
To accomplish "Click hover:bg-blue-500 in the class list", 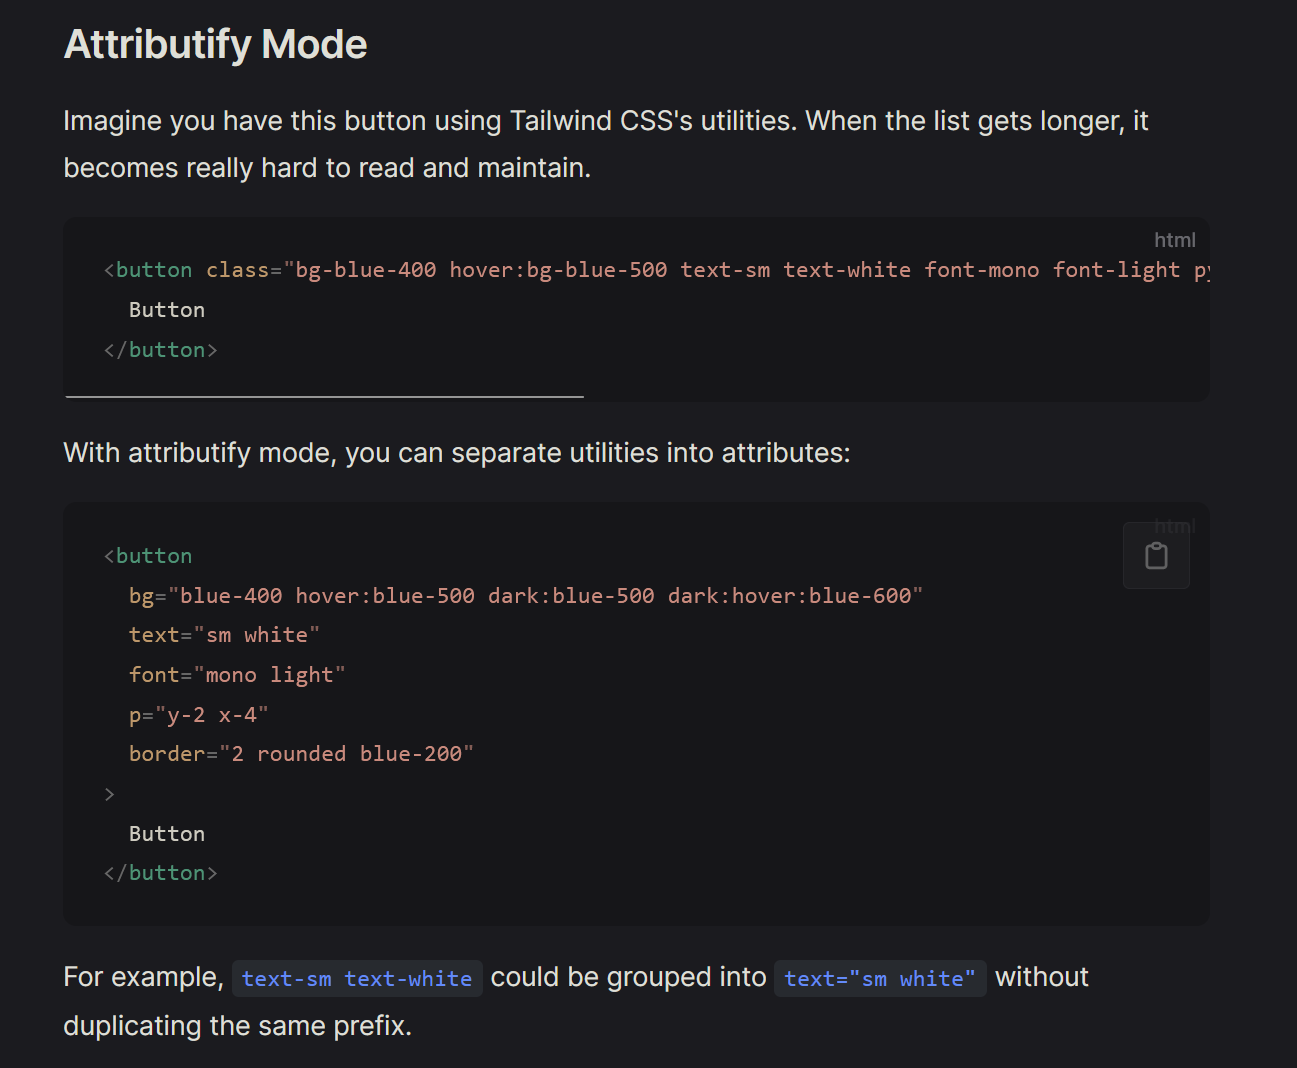I will click(x=558, y=270).
